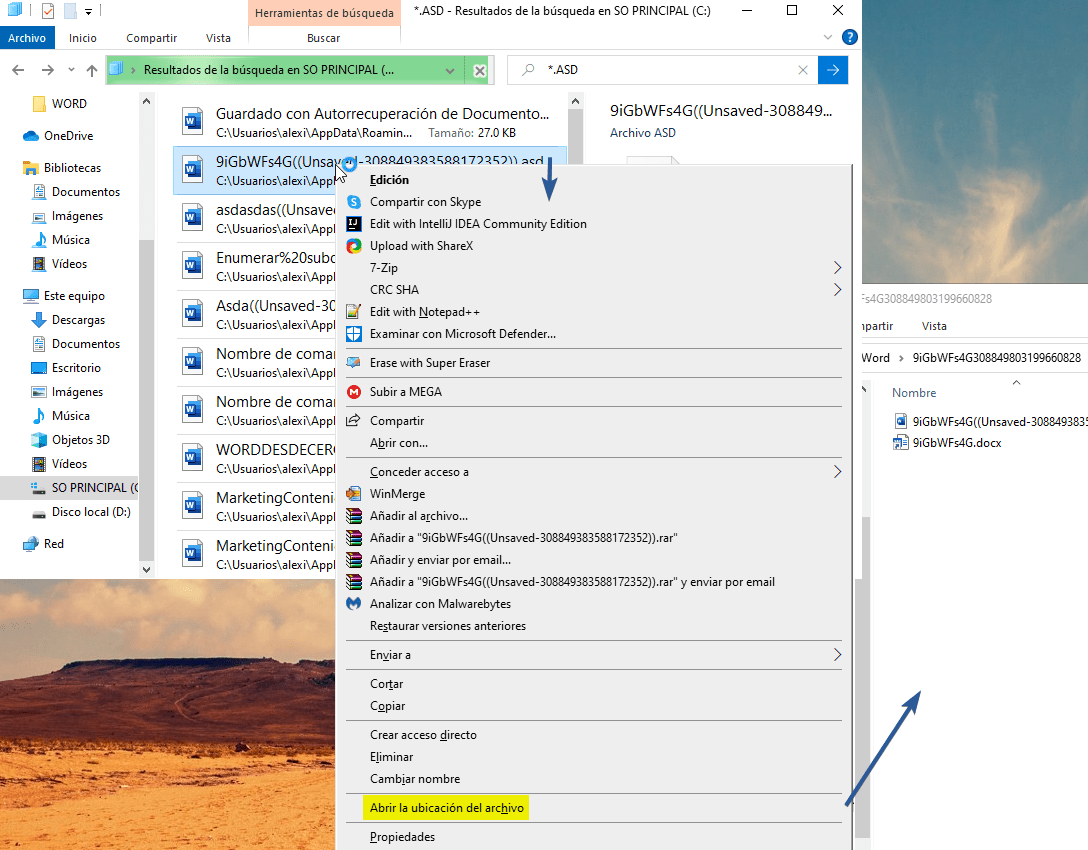Click the WinRAR icon beside Añadir al archivo
The image size is (1088, 850).
[x=354, y=516]
